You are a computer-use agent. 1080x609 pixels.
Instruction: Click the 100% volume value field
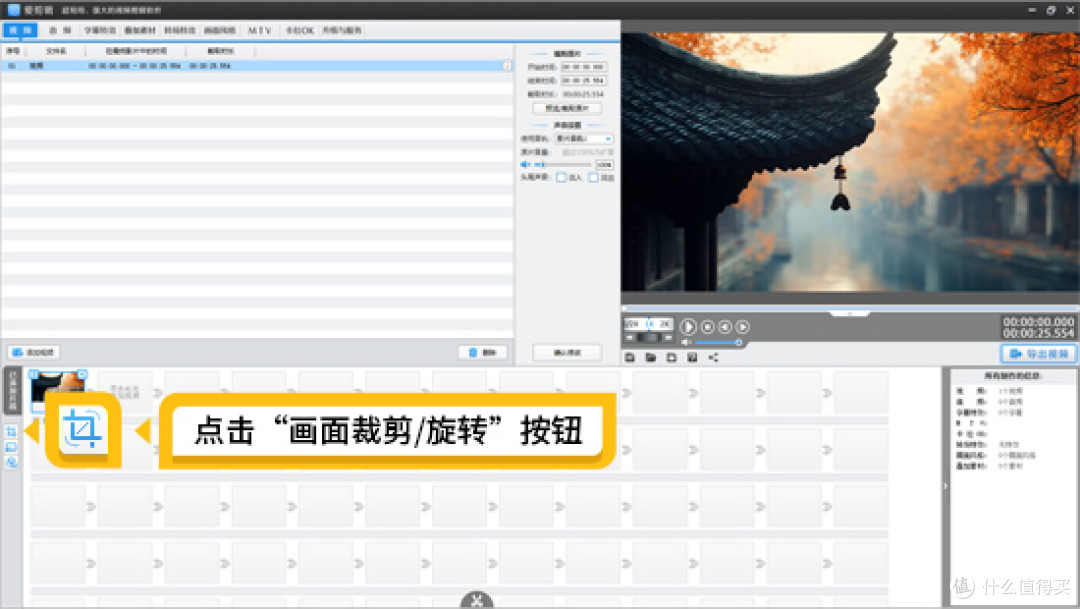tap(604, 165)
